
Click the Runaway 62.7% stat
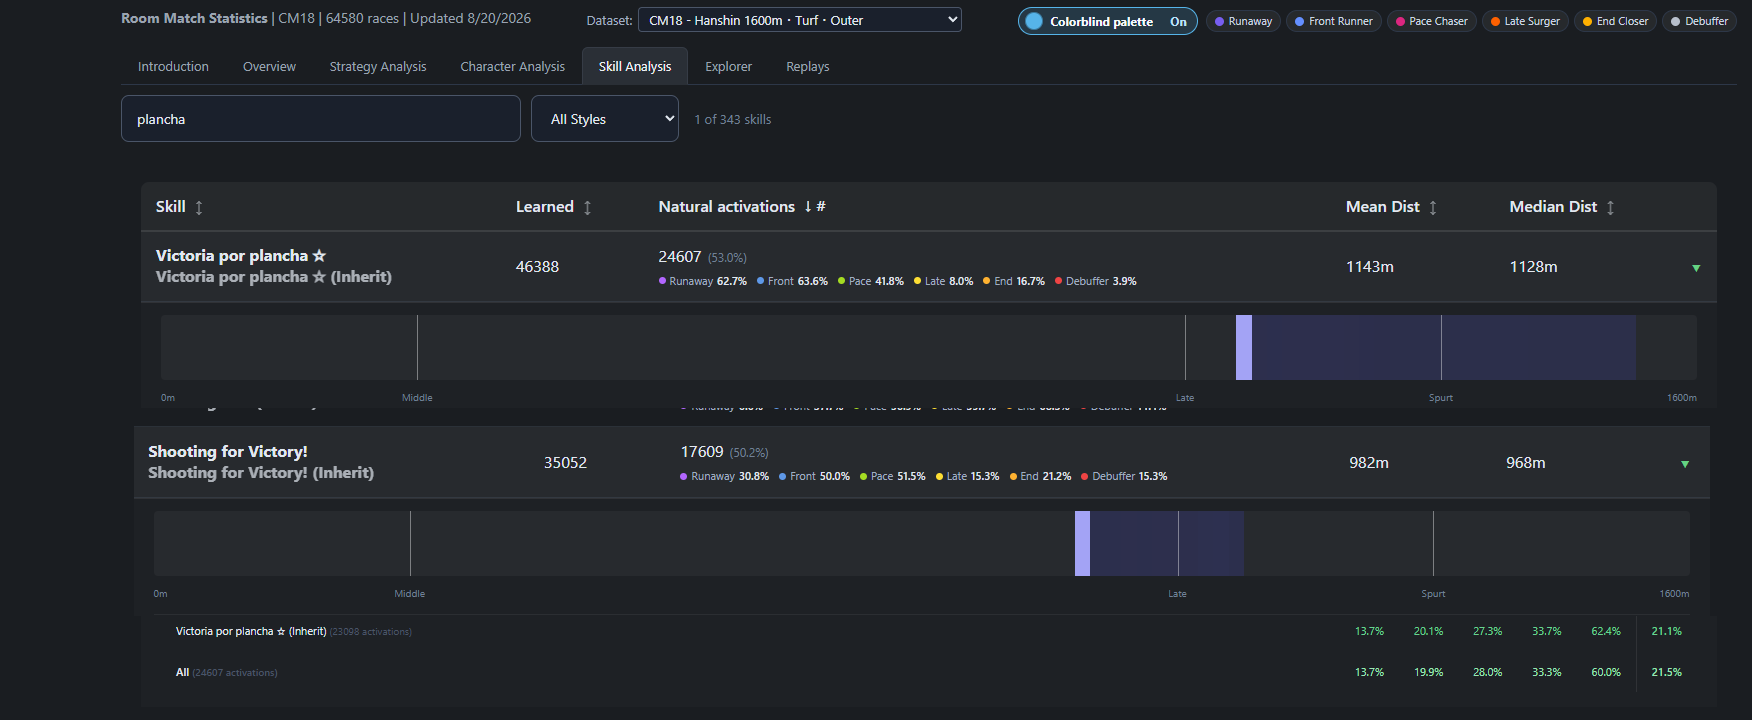[703, 281]
